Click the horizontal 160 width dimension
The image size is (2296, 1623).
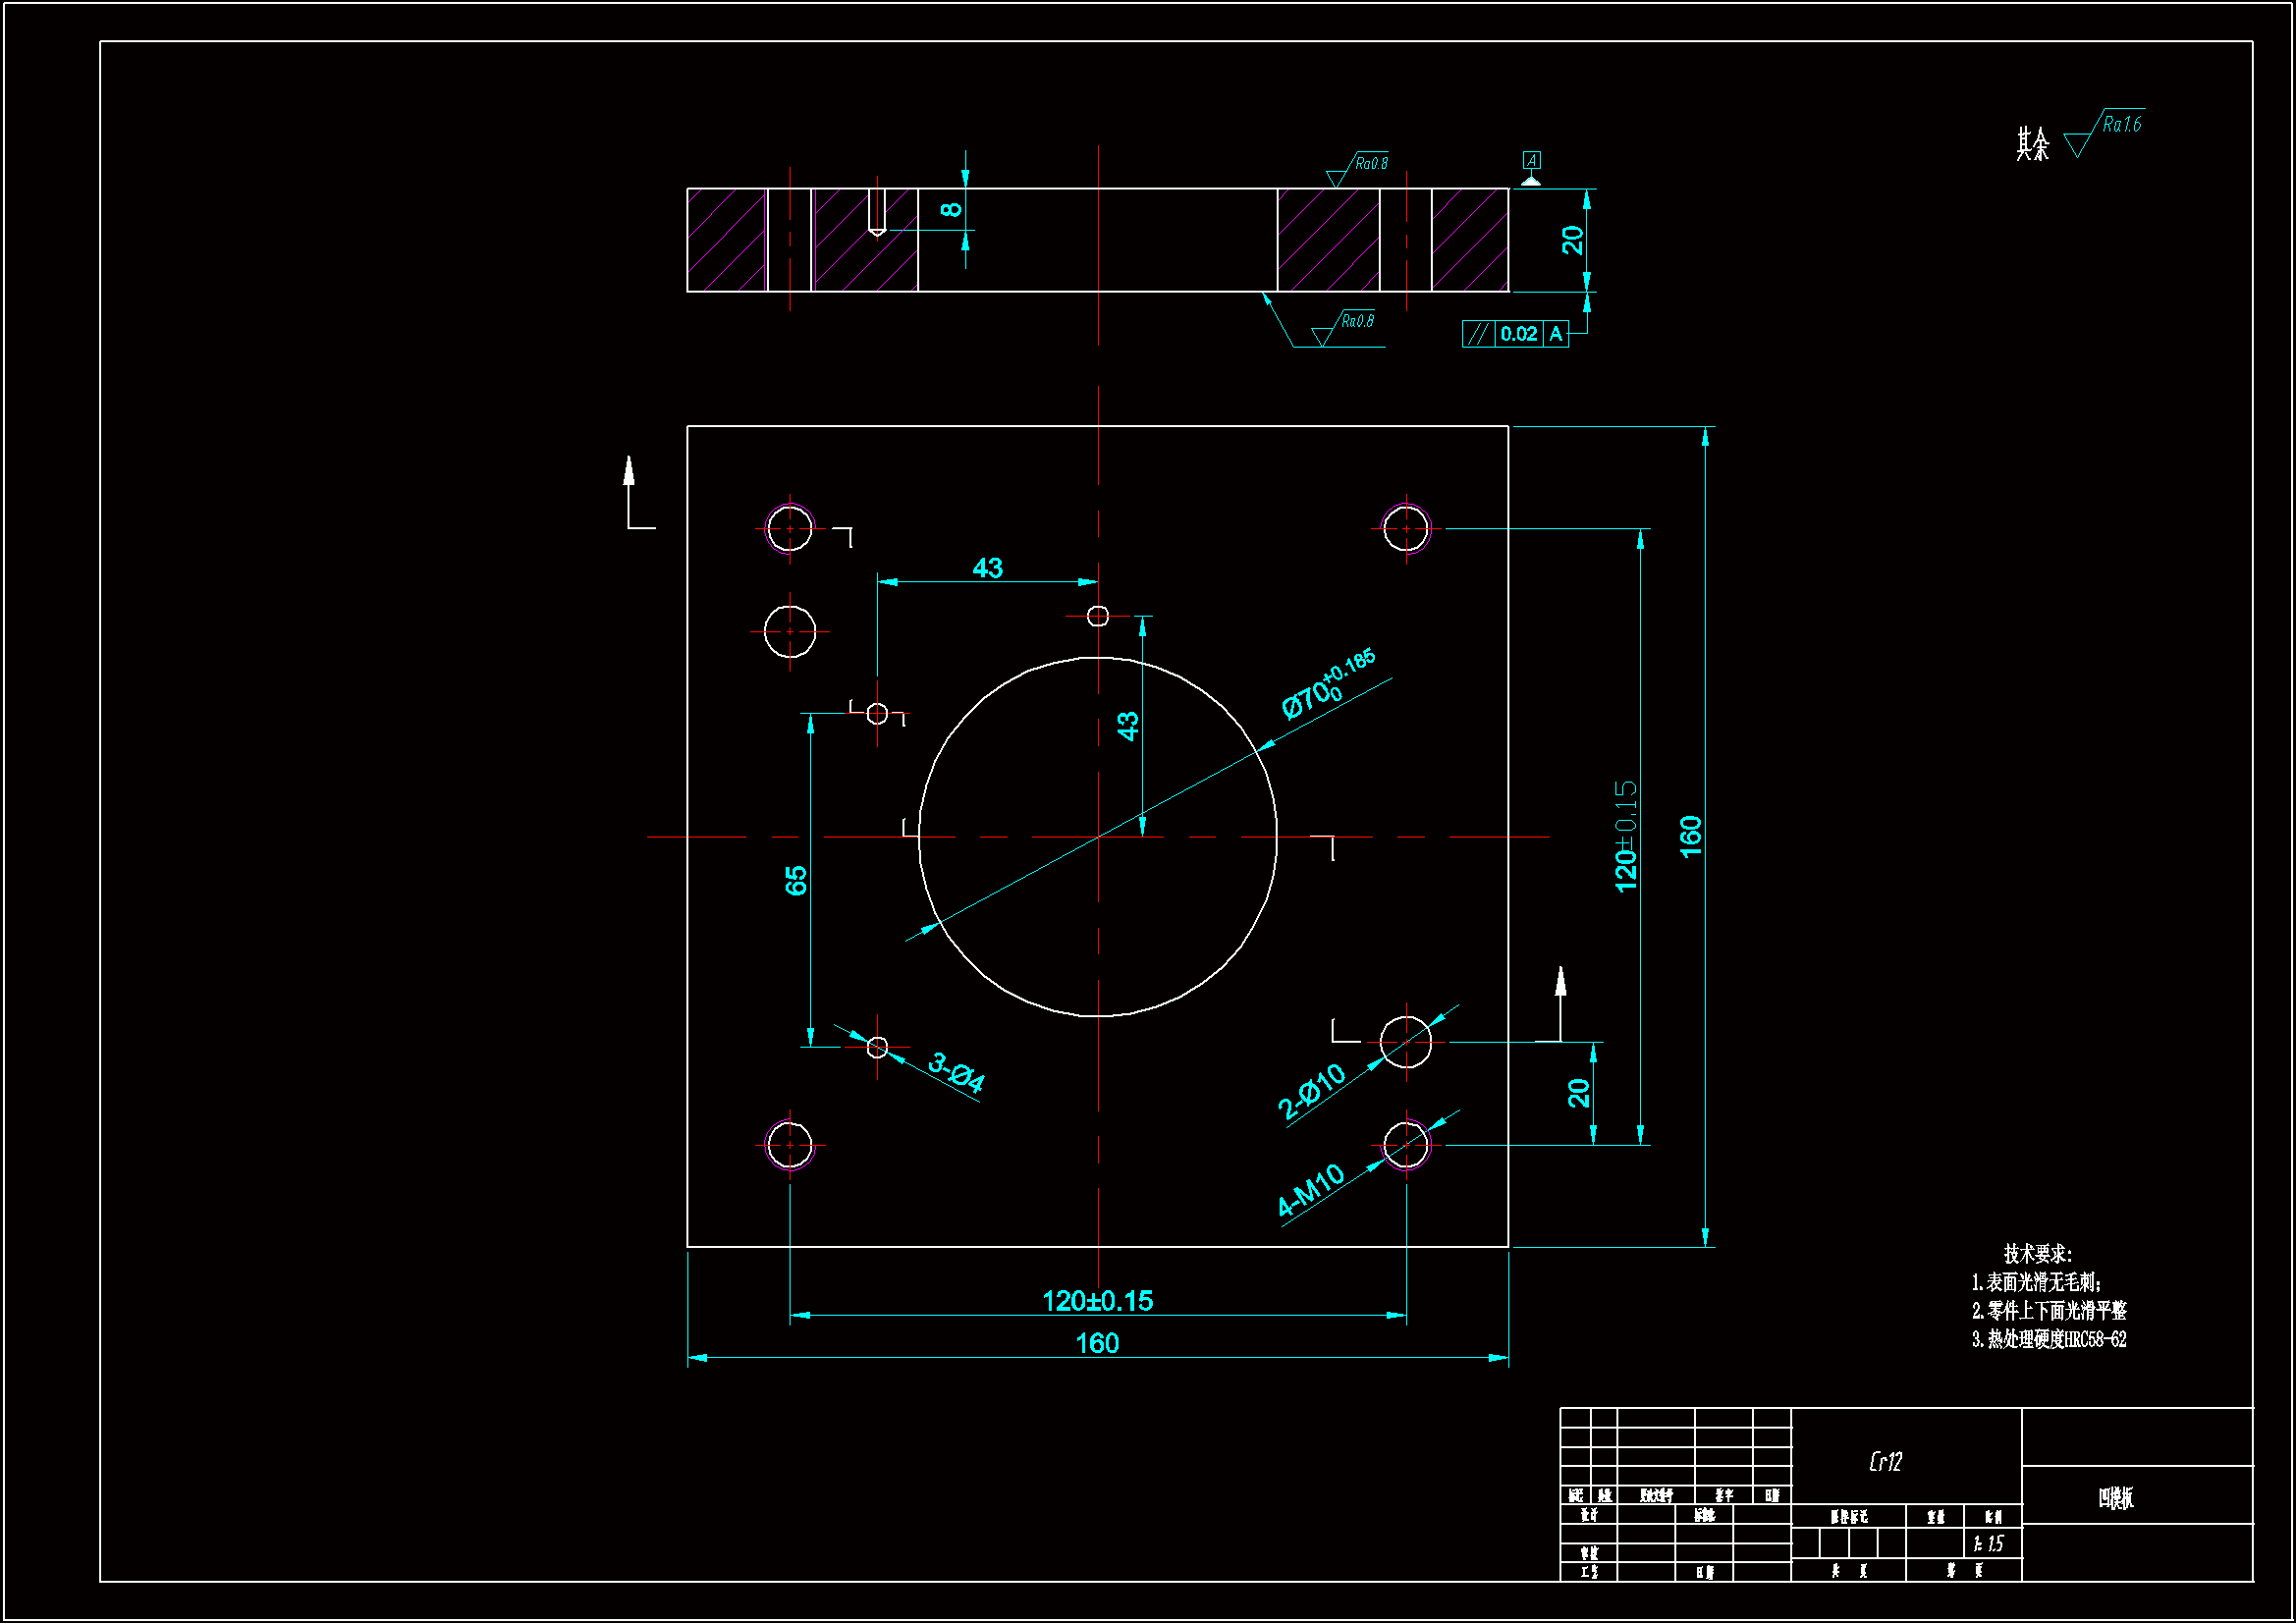click(x=1097, y=1343)
